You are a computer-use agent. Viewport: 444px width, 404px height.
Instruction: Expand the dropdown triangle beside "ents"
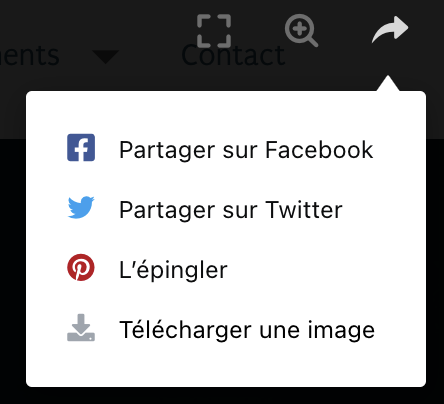[x=105, y=57]
